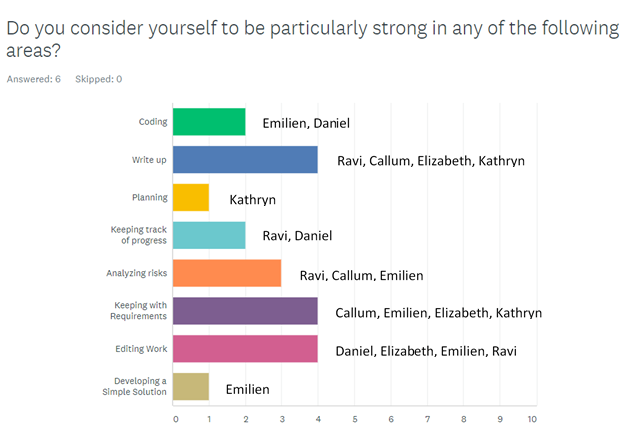The width and height of the screenshot is (640, 447).
Task: Click the "Editing Work" axis label
Action: [141, 349]
